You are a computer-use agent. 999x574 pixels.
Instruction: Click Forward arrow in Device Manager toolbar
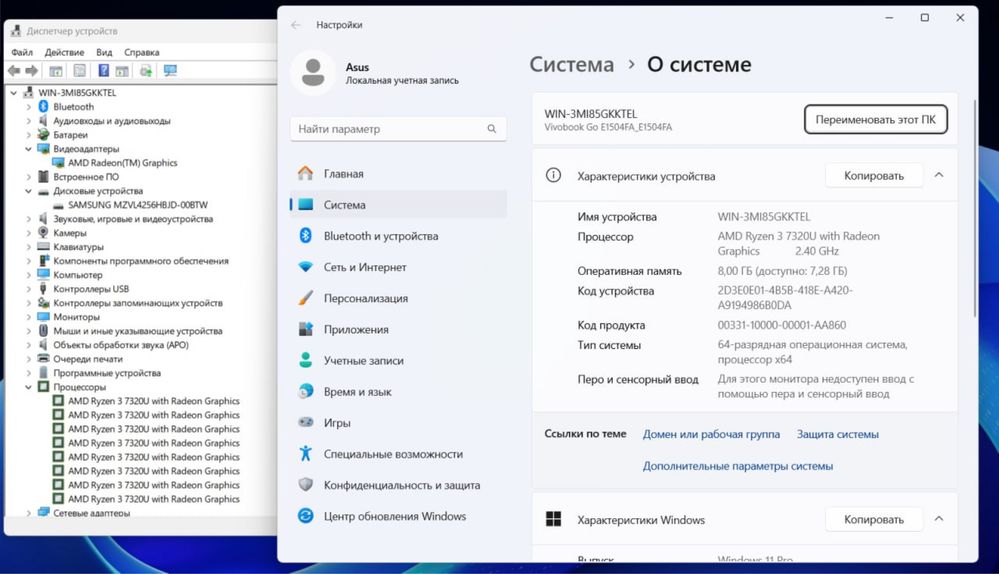[x=31, y=71]
